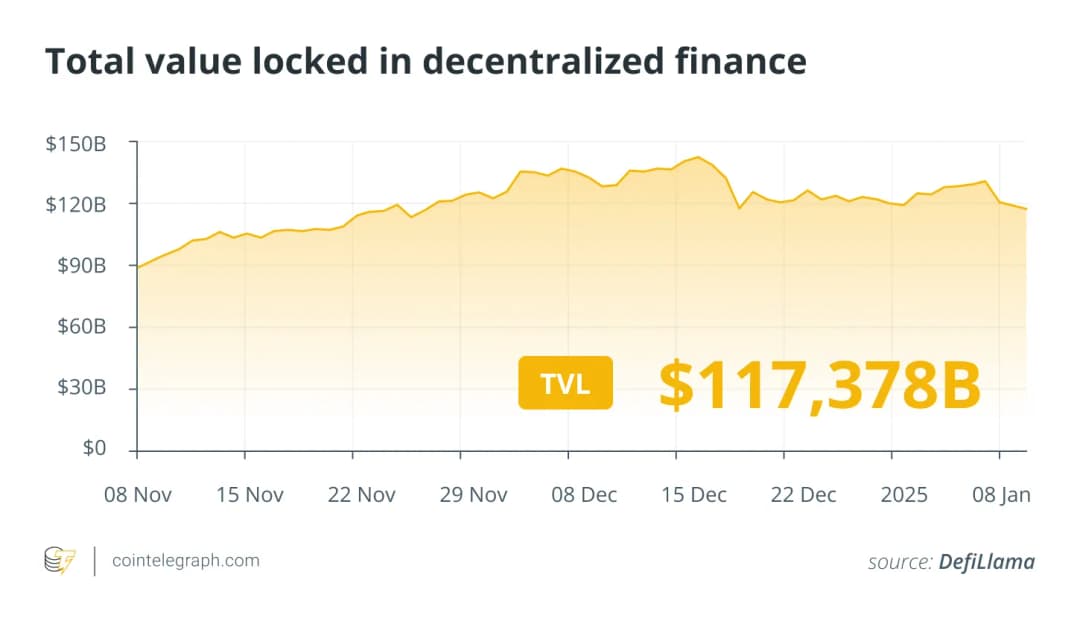Click the chart title heading

coord(425,62)
